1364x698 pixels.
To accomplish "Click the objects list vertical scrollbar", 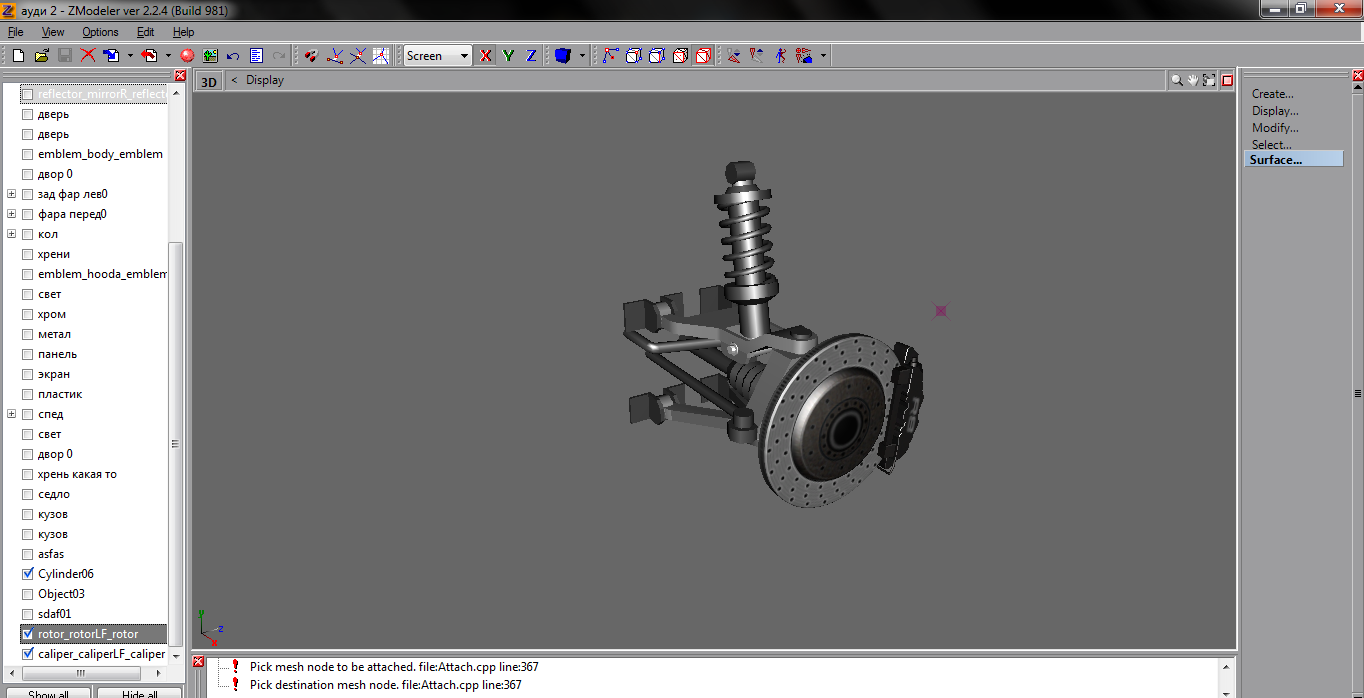I will pyautogui.click(x=176, y=444).
